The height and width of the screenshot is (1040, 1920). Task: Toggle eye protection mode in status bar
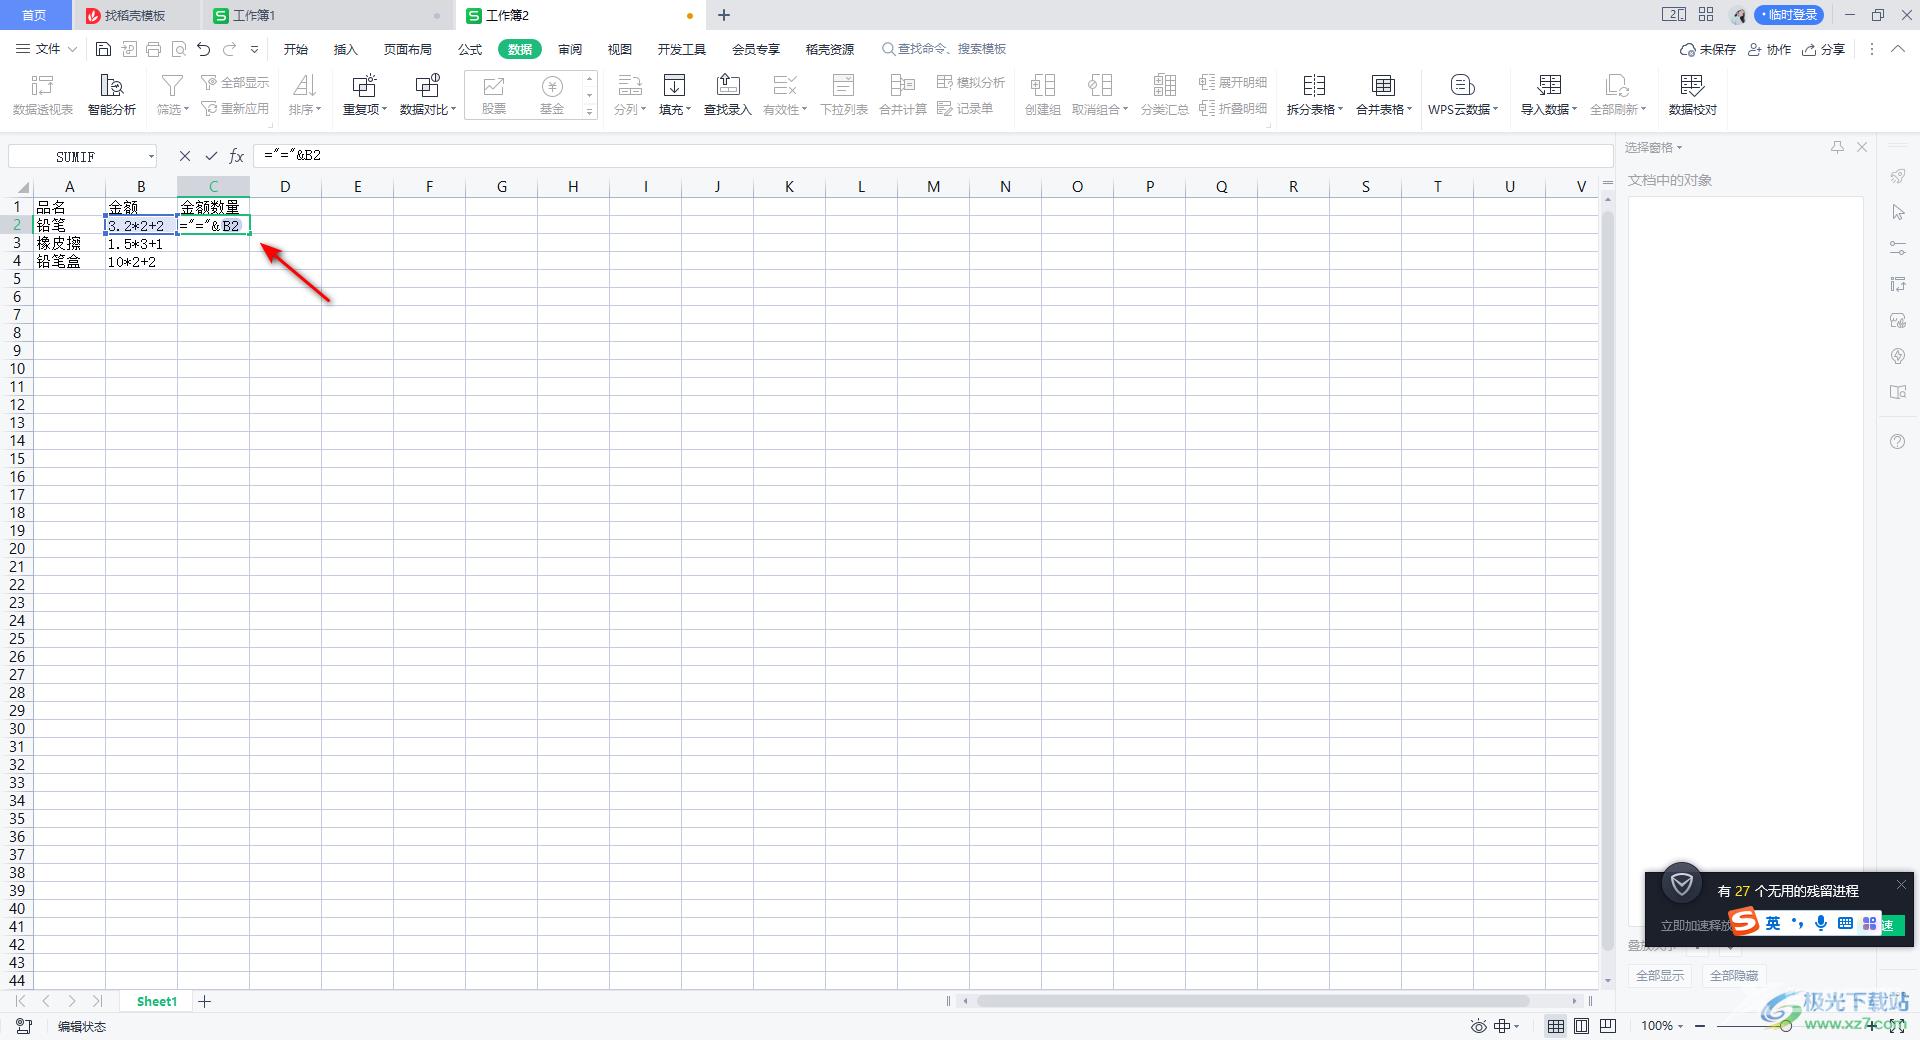[1478, 1026]
